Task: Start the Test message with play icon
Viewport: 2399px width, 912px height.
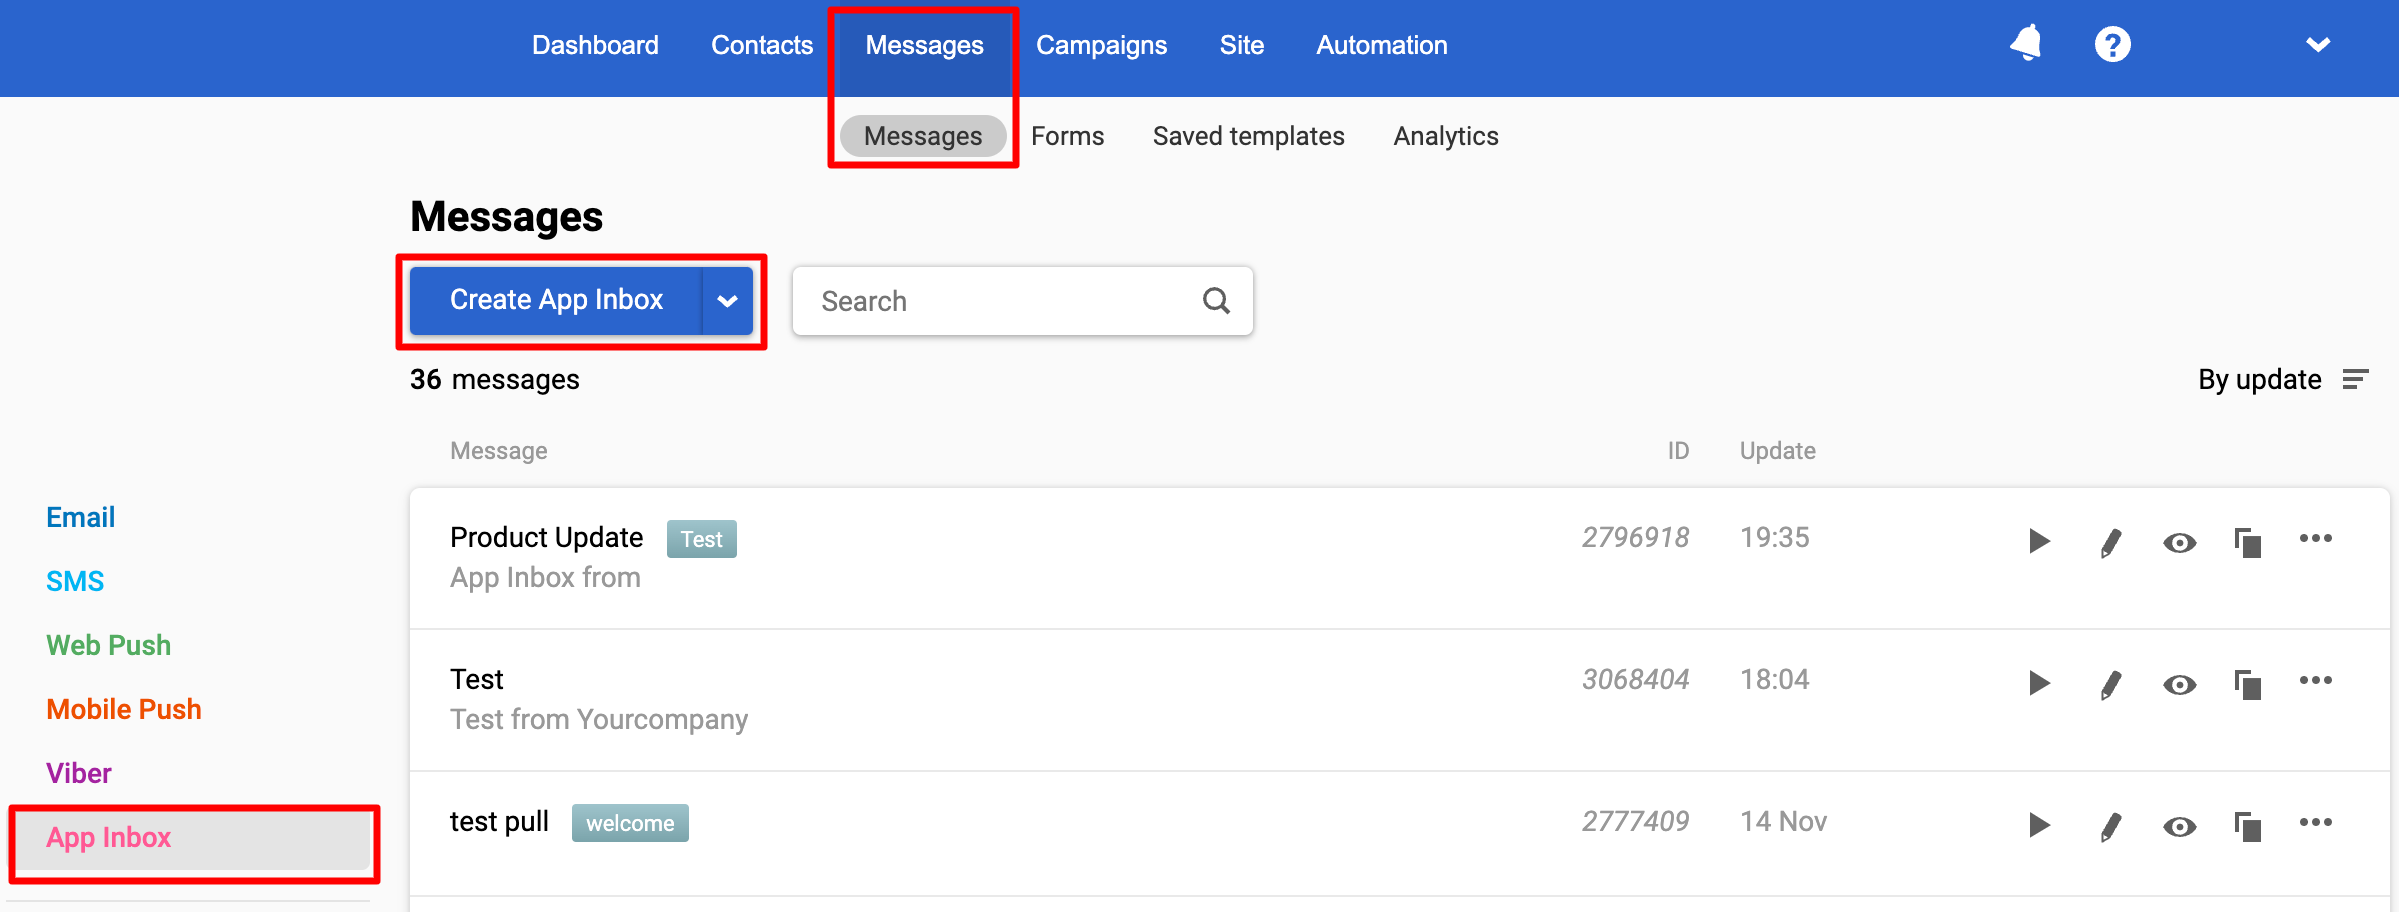Action: 2039,683
